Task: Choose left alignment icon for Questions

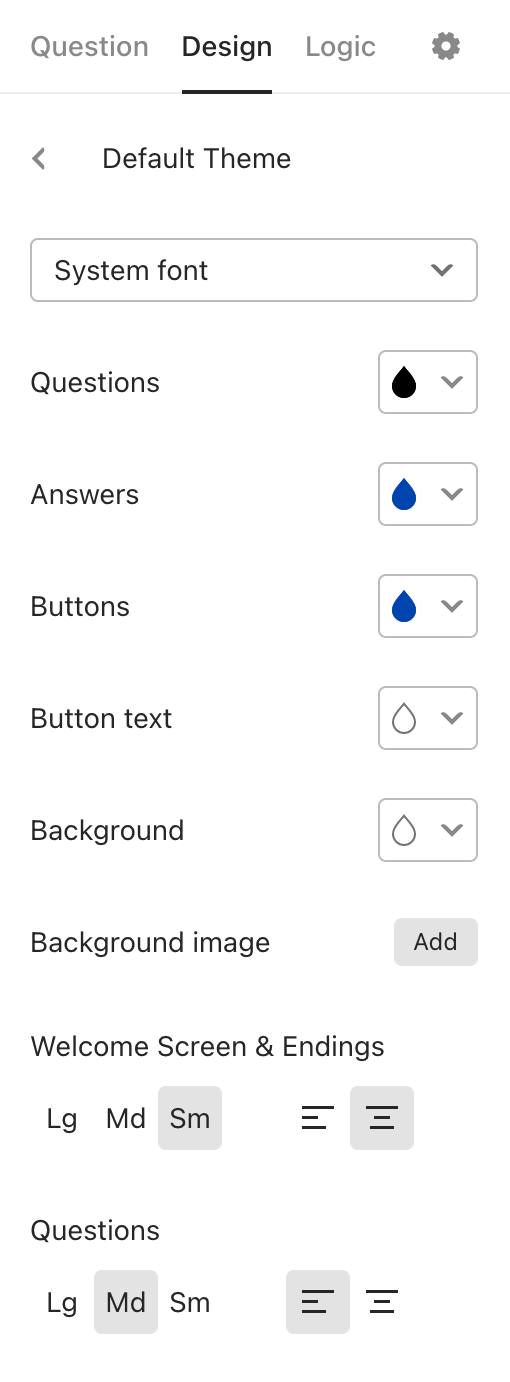Action: [318, 1302]
